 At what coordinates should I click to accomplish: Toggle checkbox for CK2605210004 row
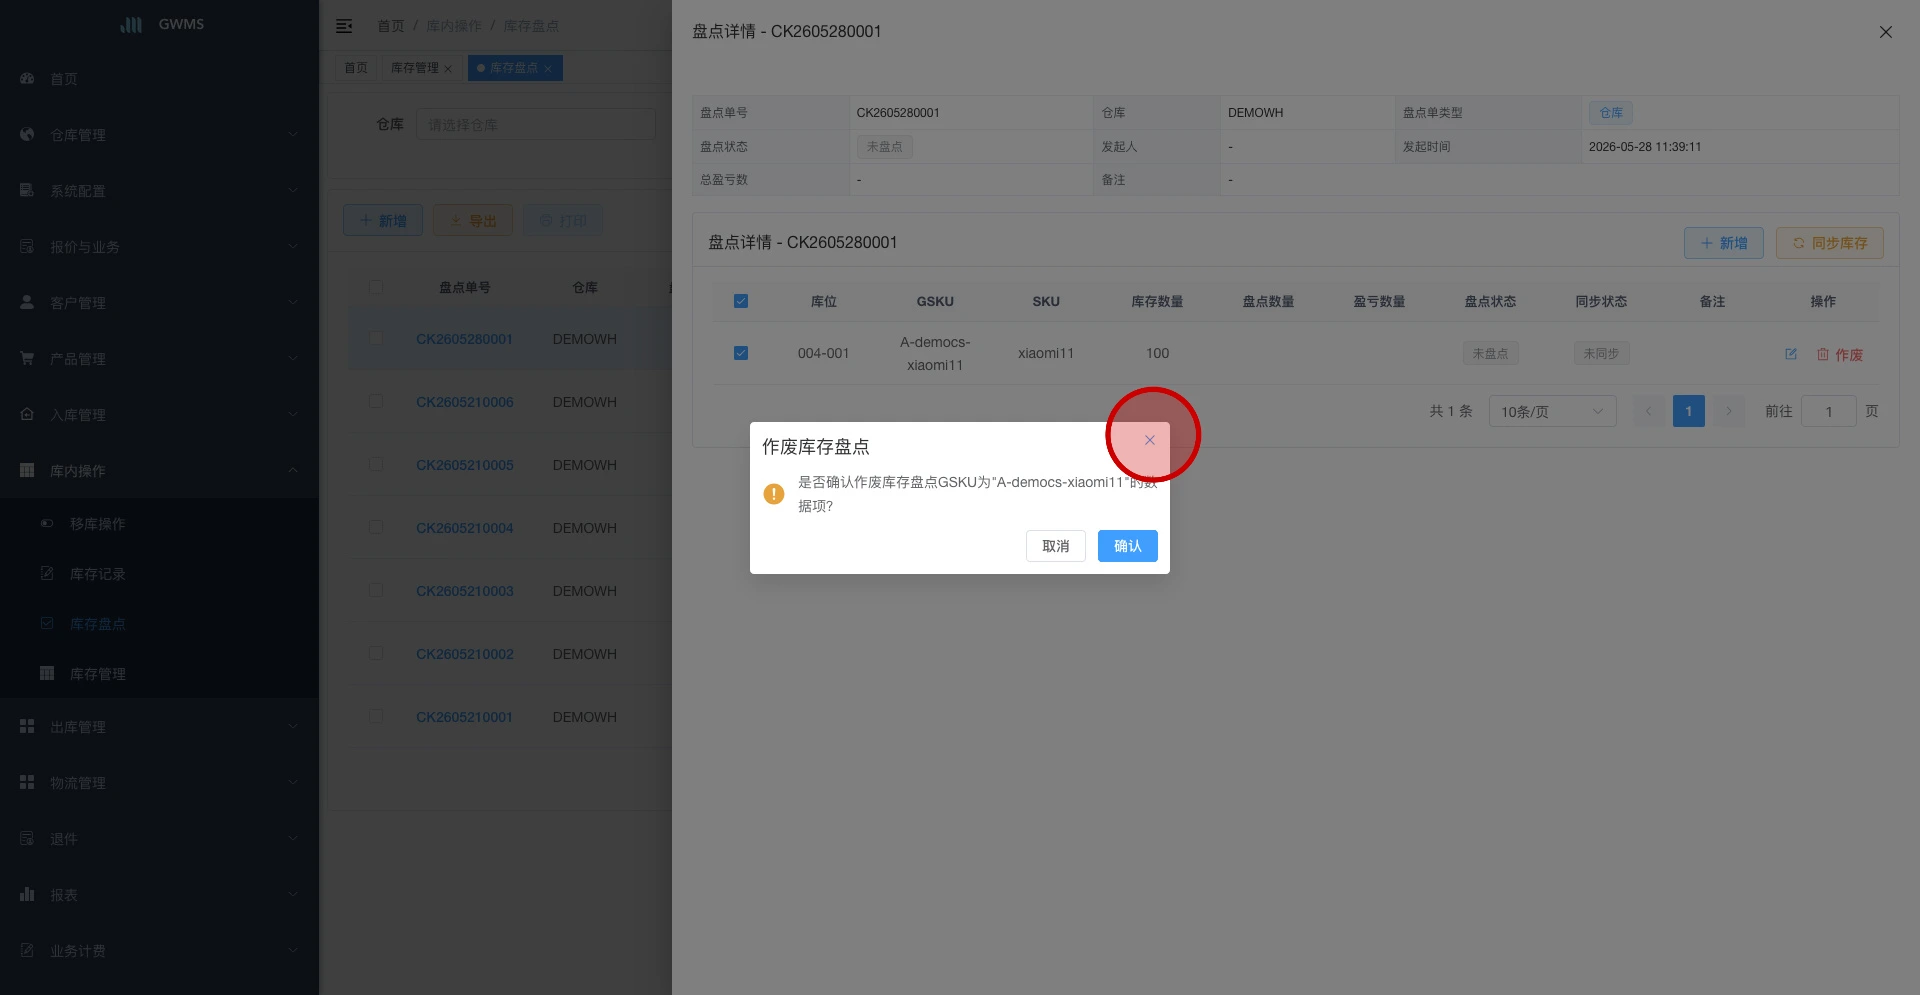[376, 528]
